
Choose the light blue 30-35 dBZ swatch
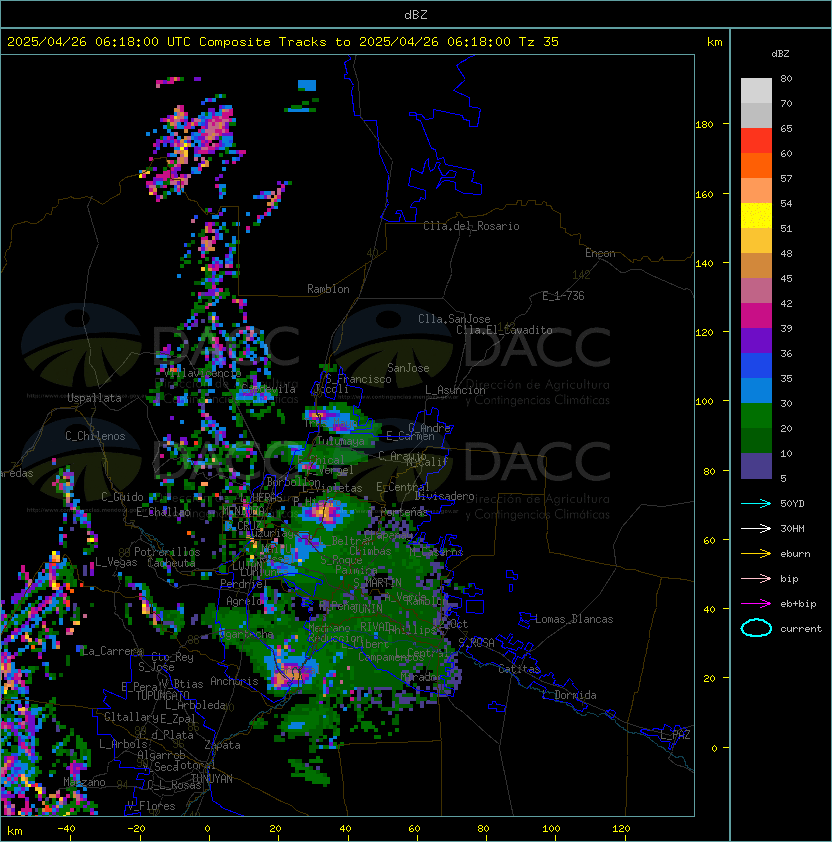pyautogui.click(x=756, y=390)
